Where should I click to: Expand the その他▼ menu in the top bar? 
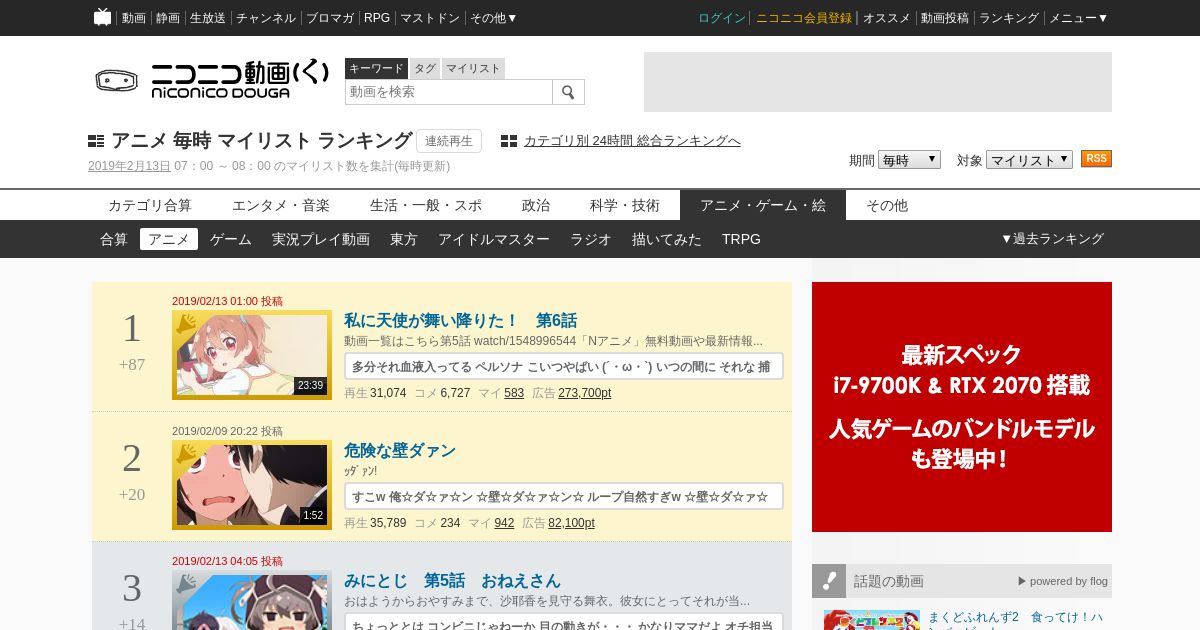pos(494,18)
